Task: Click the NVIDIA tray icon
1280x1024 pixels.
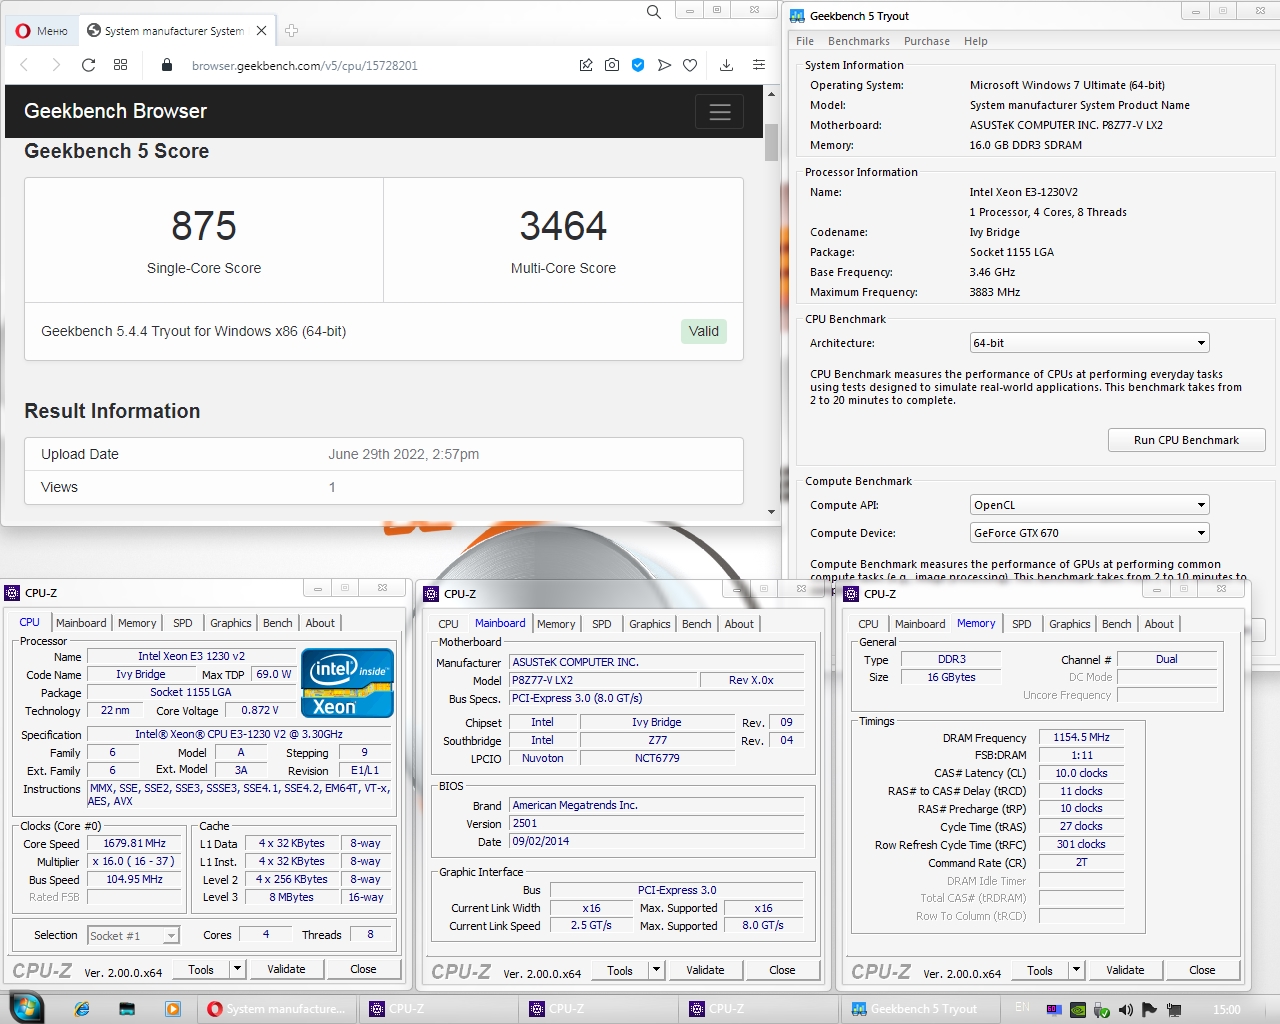Action: coord(1078,1010)
